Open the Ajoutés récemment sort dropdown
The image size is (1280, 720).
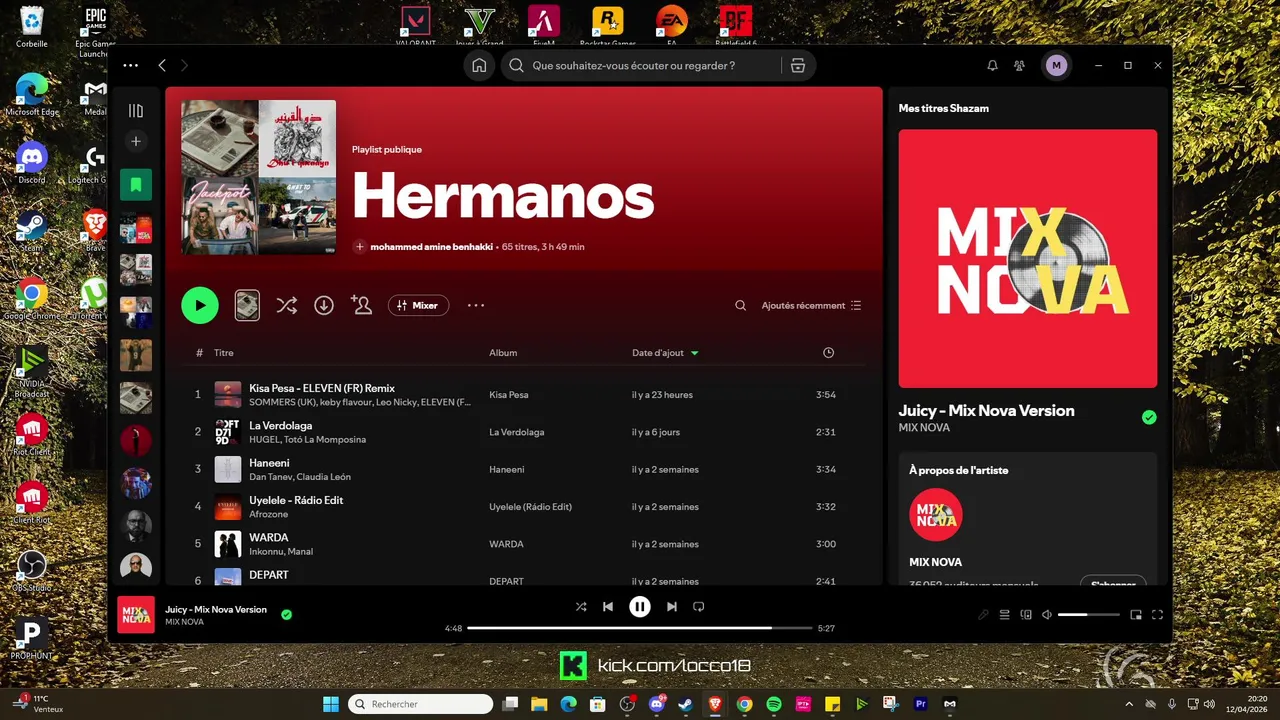pyautogui.click(x=811, y=305)
